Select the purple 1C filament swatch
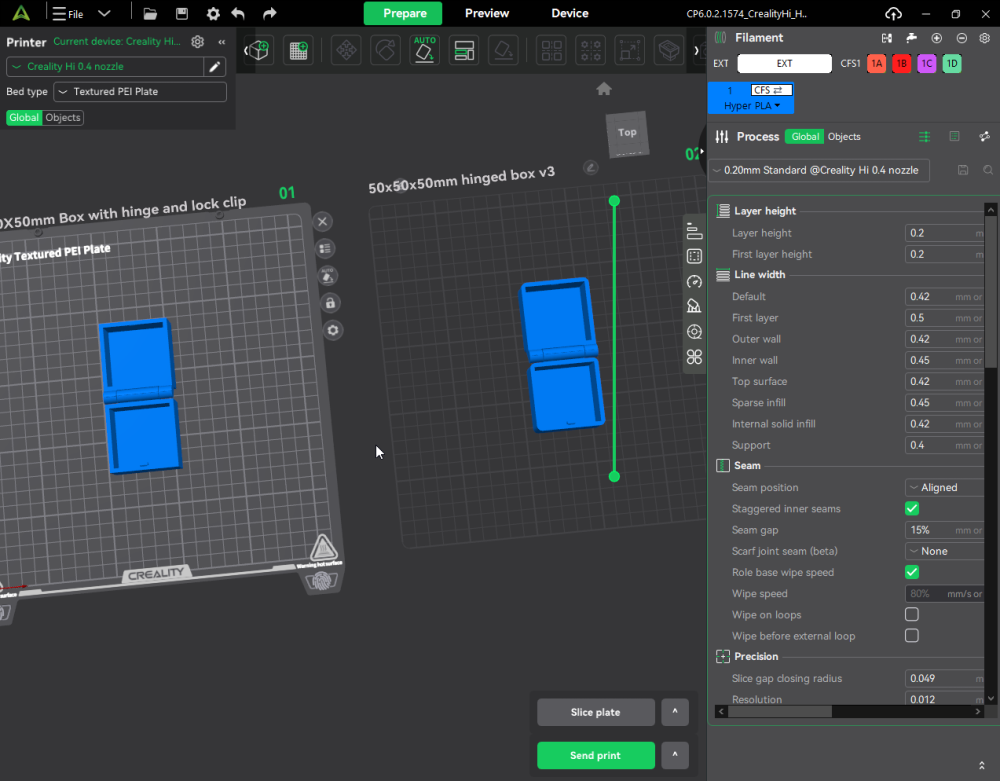This screenshot has width=1000, height=781. click(x=926, y=64)
